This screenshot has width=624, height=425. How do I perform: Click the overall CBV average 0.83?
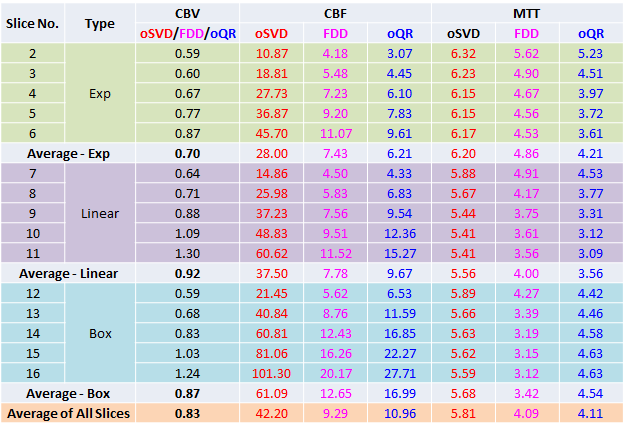[x=187, y=412]
